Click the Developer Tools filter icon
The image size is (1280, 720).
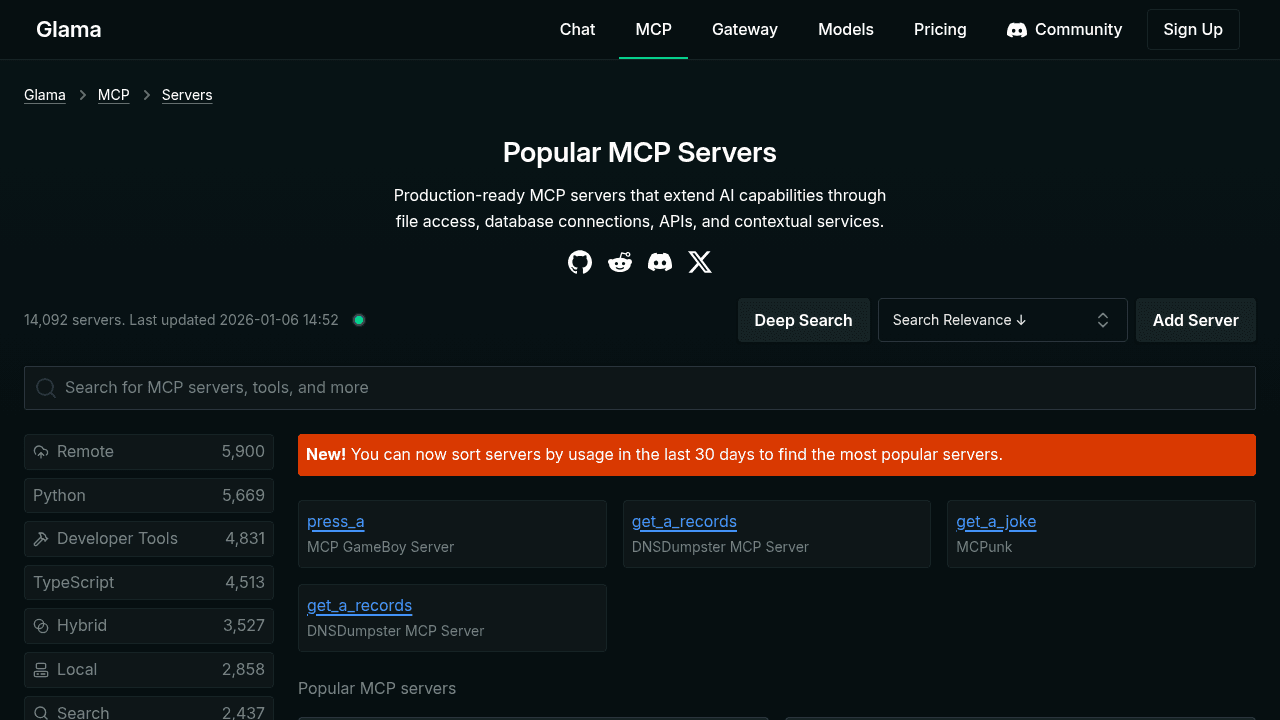(41, 538)
